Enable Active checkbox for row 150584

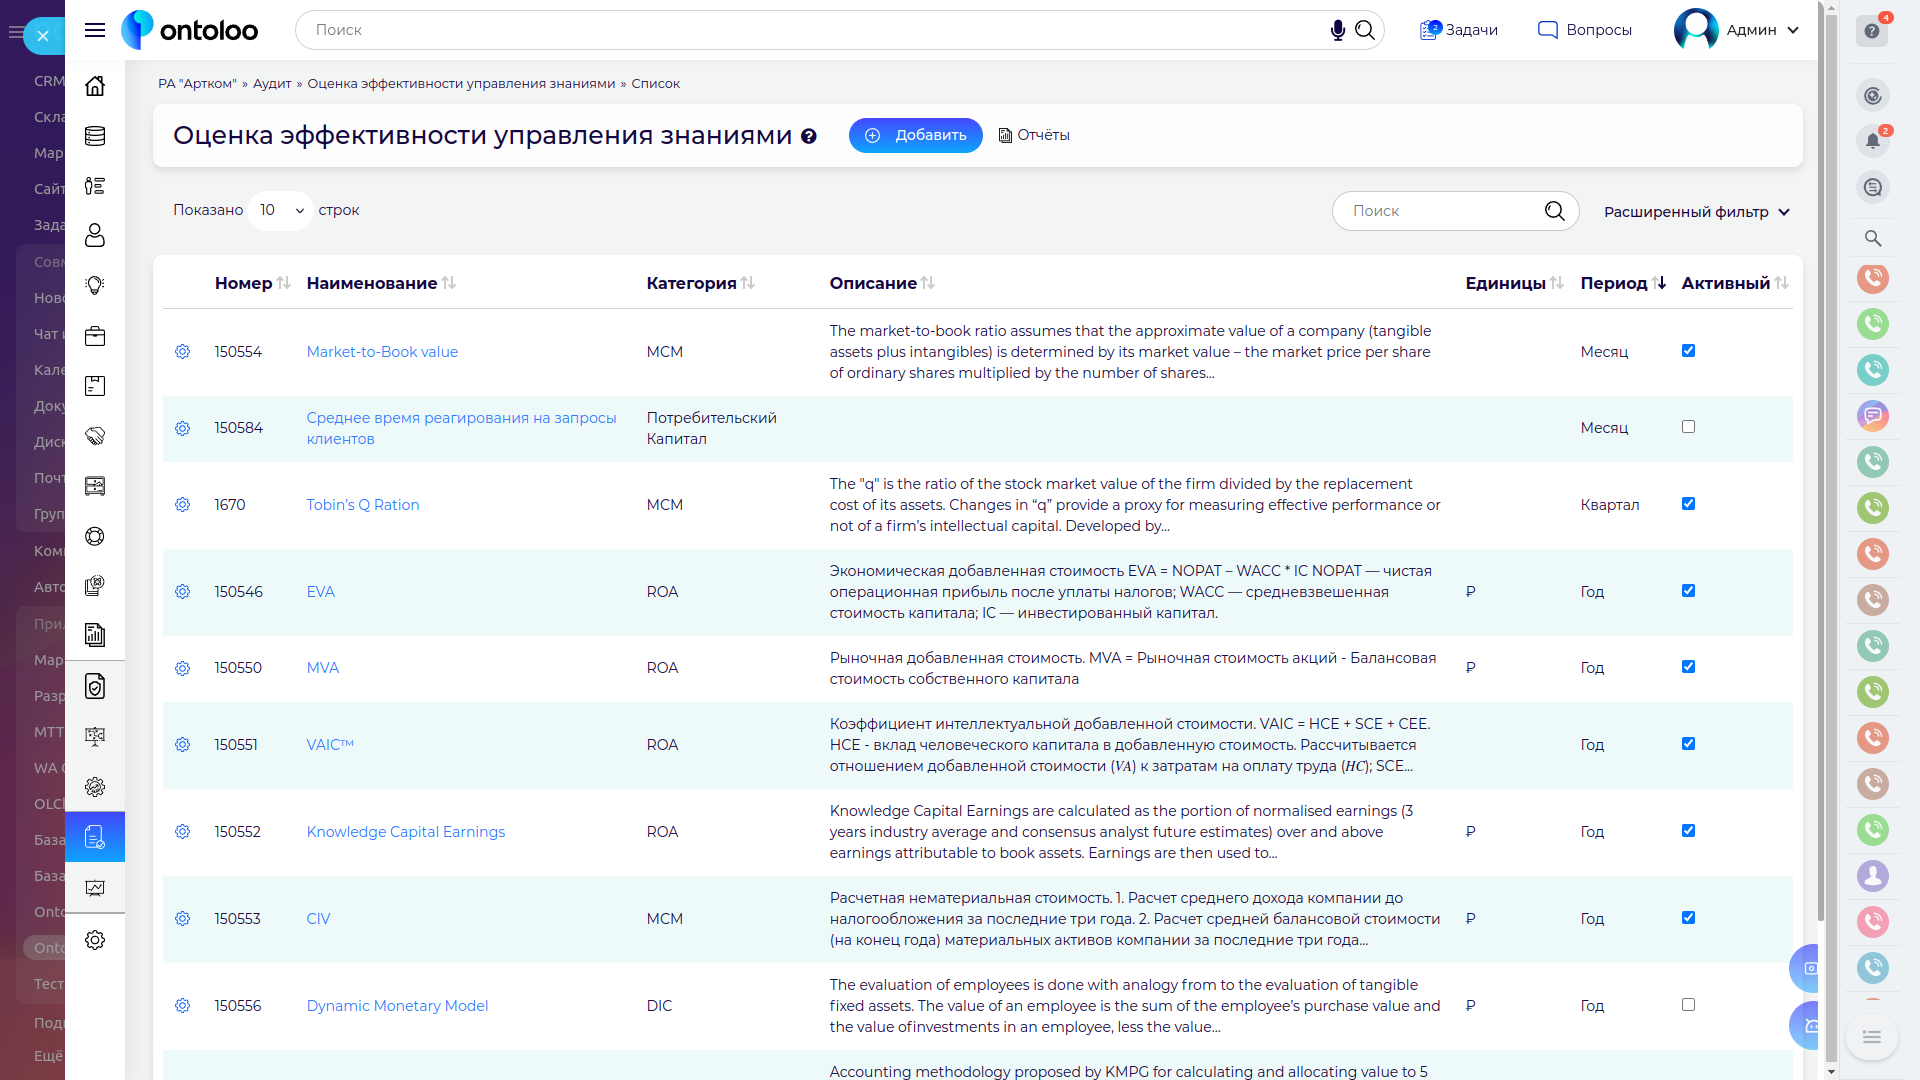[x=1688, y=427]
